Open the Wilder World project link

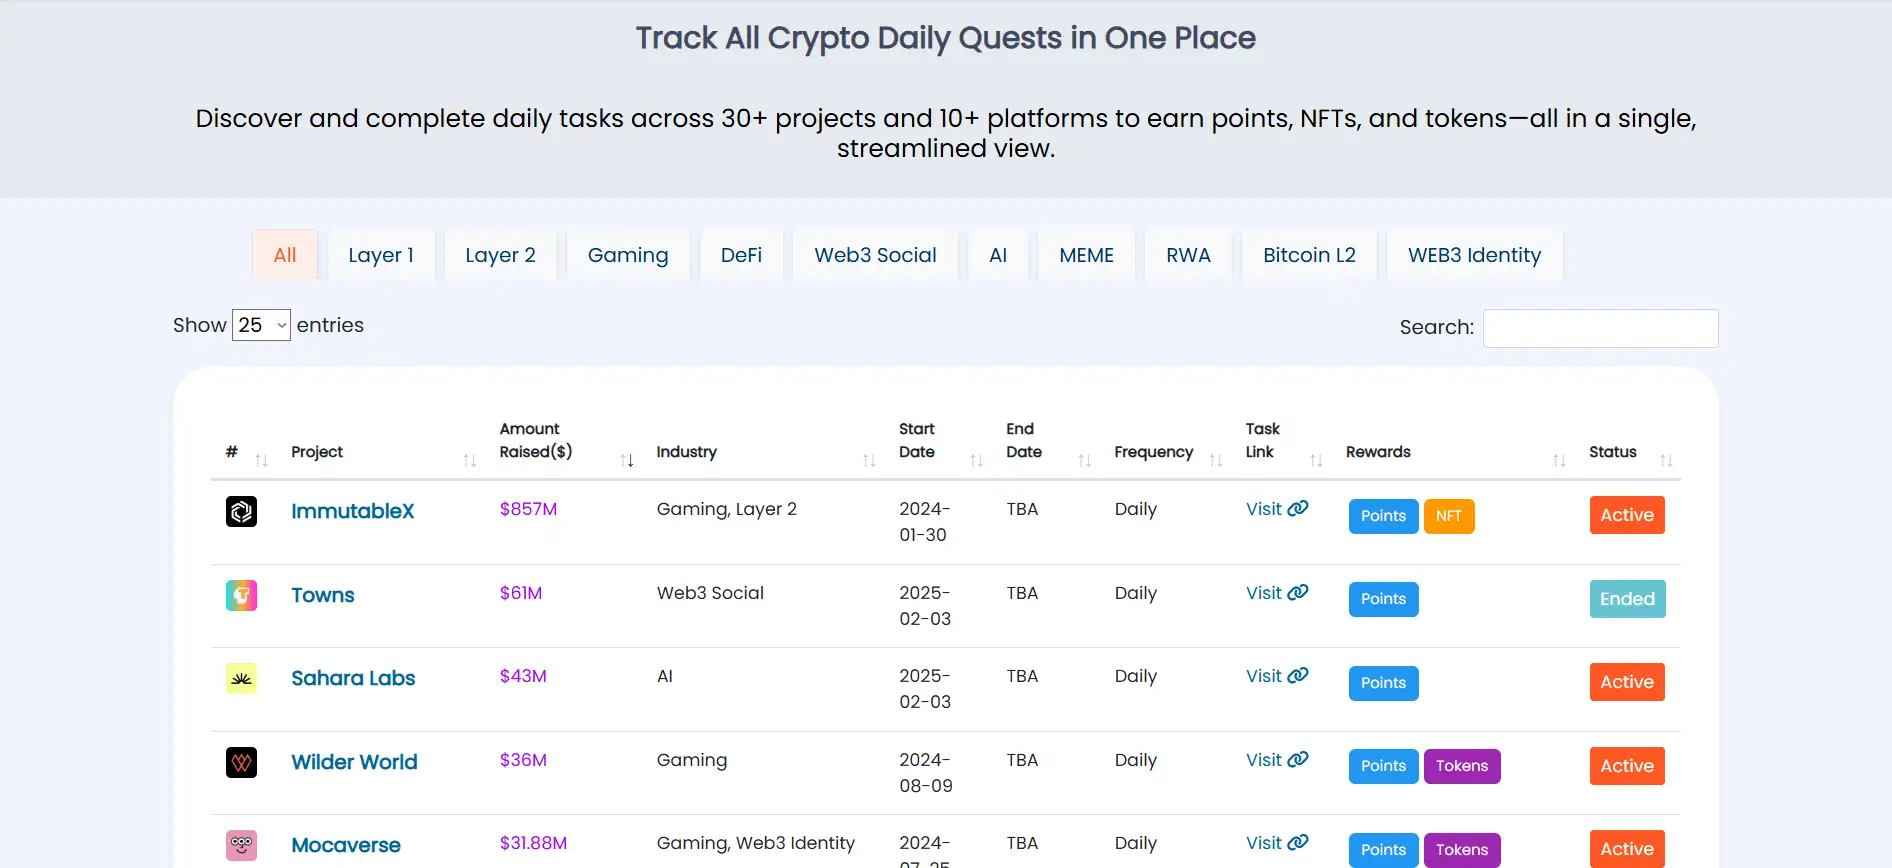click(x=354, y=762)
